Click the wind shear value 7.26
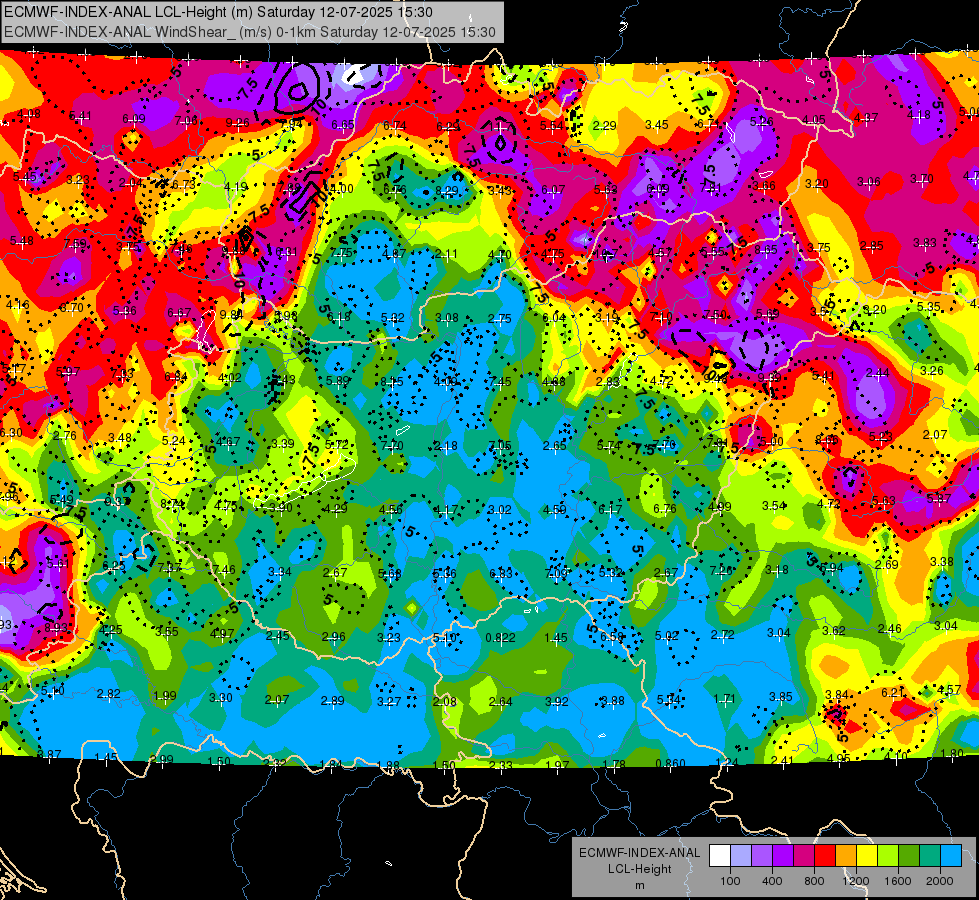The height and width of the screenshot is (900, 979). (721, 570)
